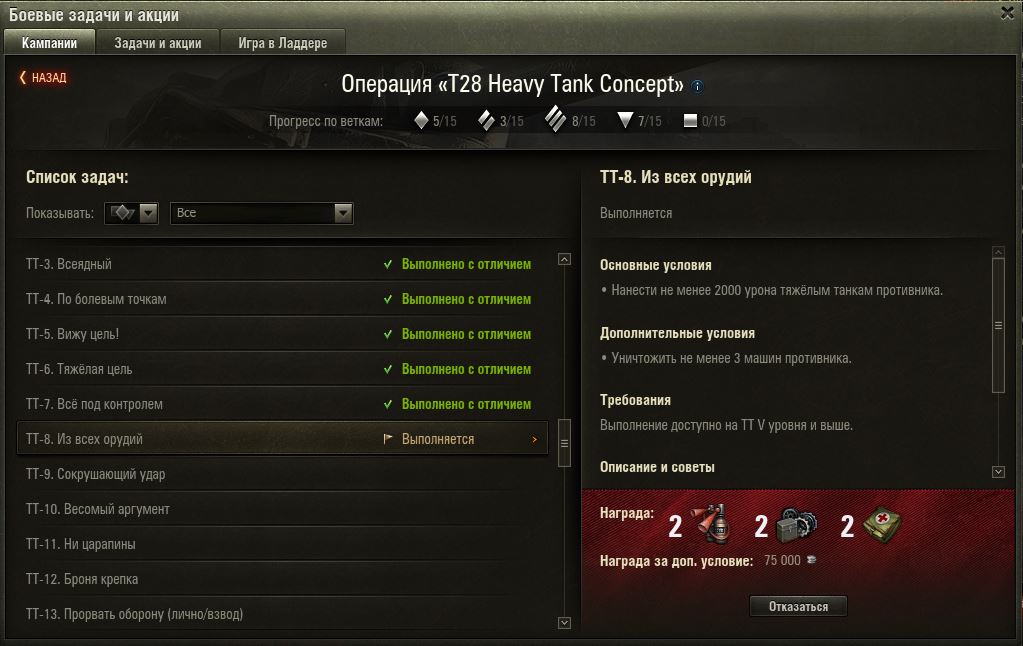Switch to the 'Игра в Ладдере' tab
Viewport: 1023px width, 646px height.
click(x=282, y=43)
